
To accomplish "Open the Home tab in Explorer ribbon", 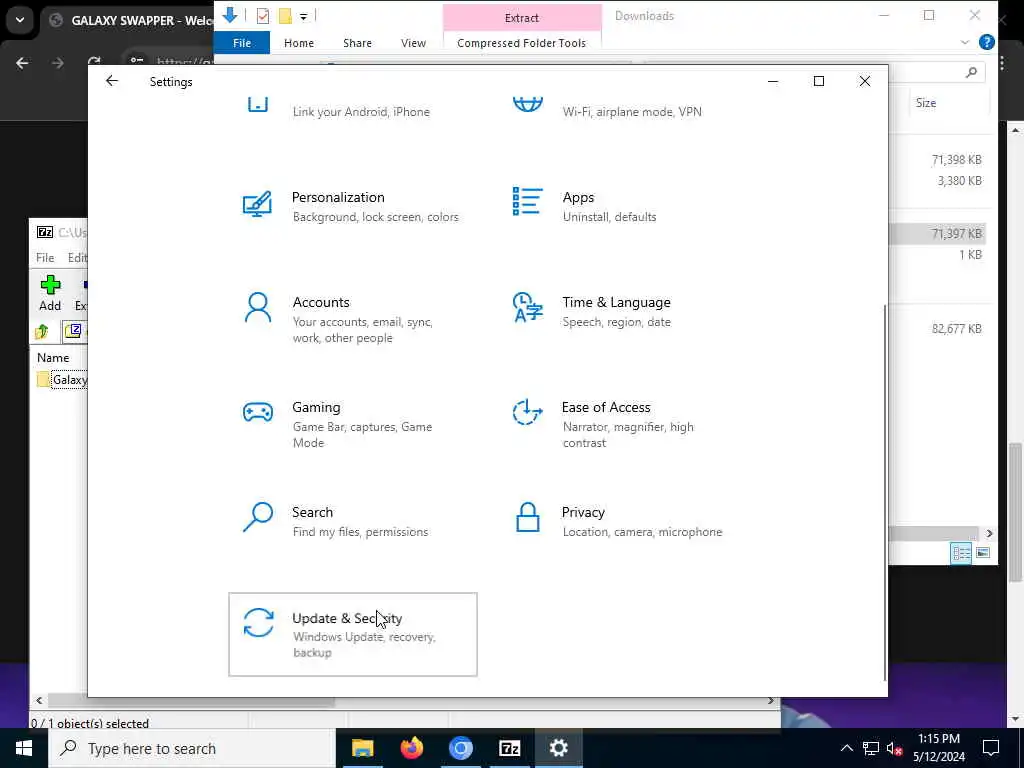I will [x=299, y=43].
